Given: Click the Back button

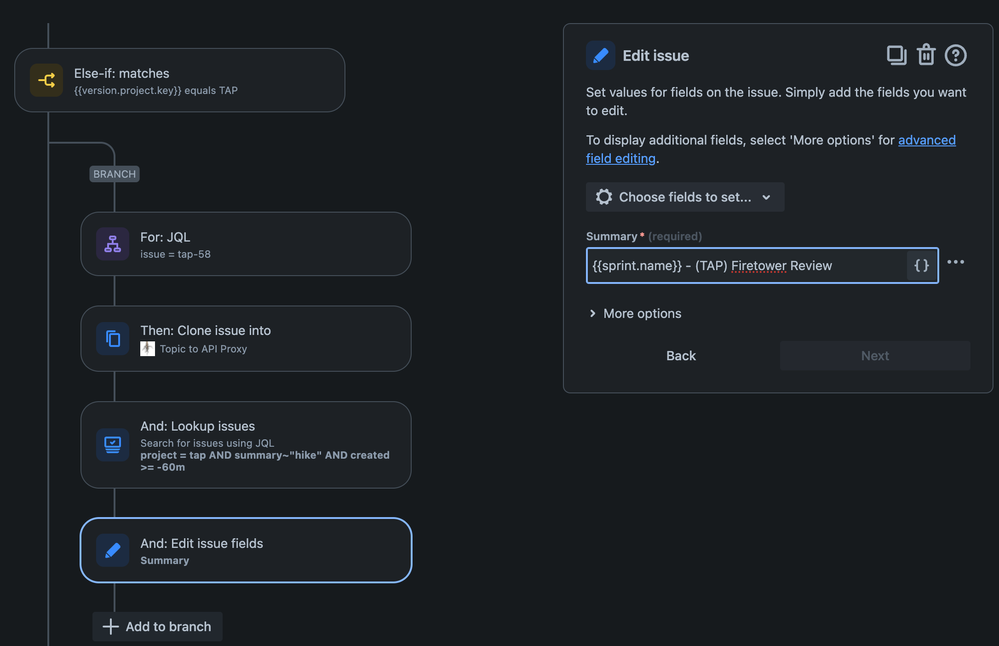Looking at the screenshot, I should [x=681, y=356].
